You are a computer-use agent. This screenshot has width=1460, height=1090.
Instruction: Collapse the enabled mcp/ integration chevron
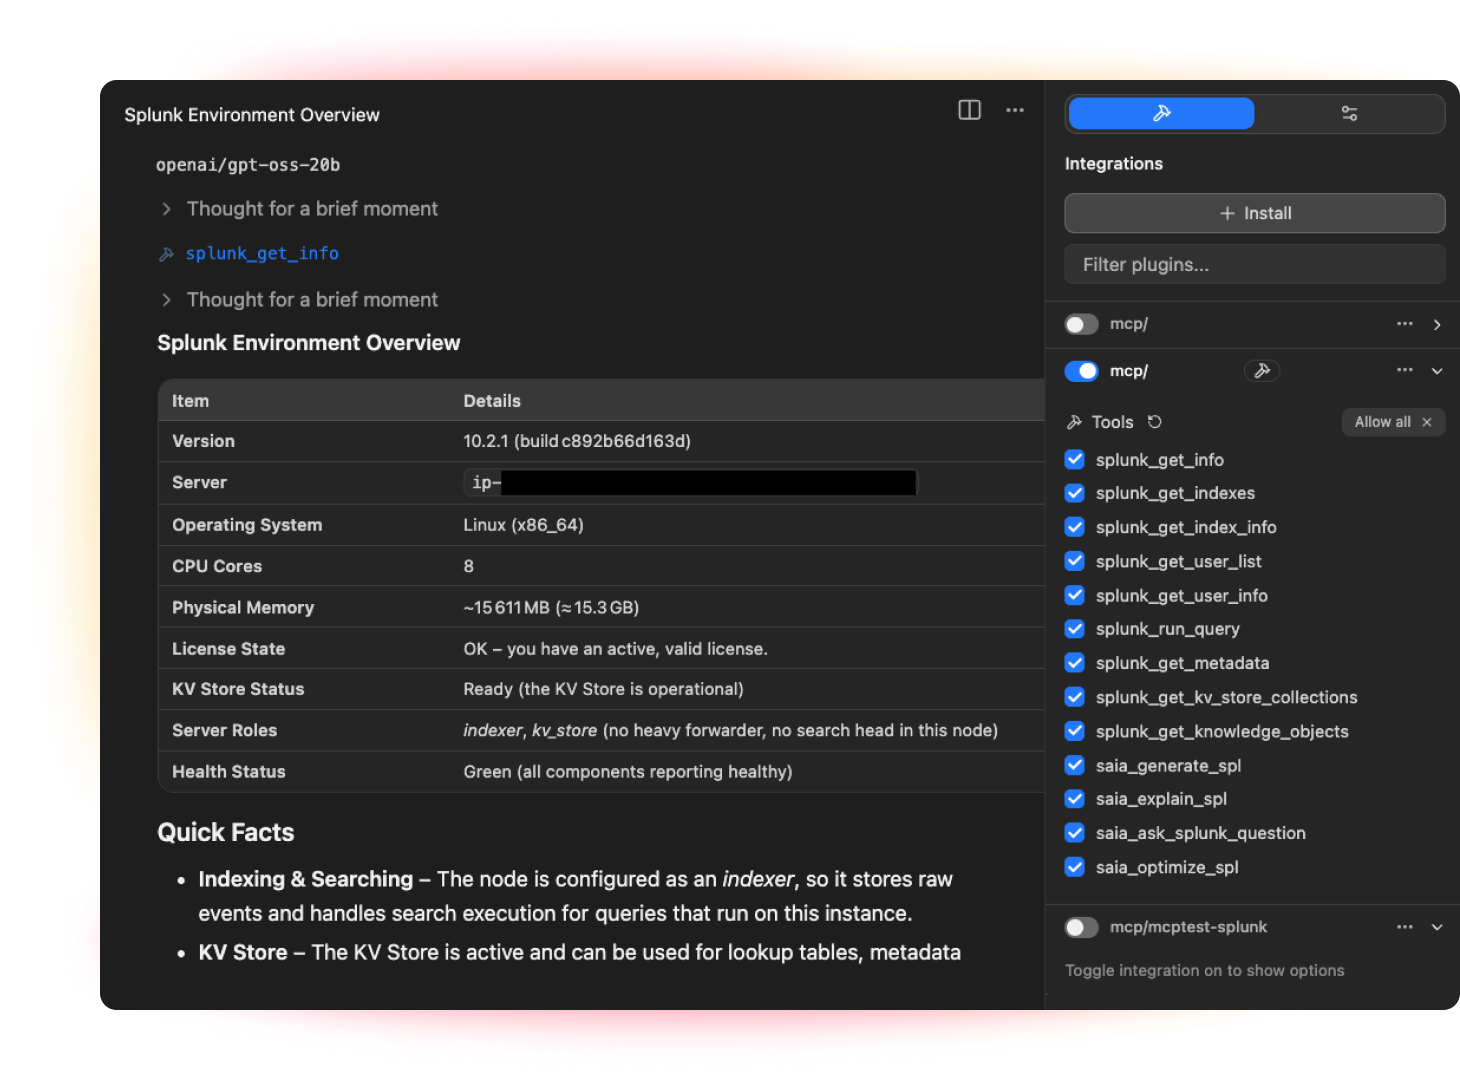pyautogui.click(x=1437, y=370)
